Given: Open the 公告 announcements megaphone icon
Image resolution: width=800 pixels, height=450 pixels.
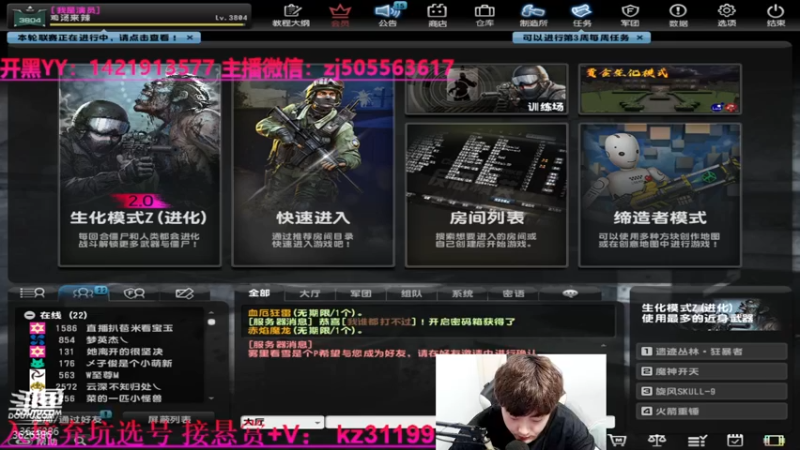Looking at the screenshot, I should pos(388,15).
